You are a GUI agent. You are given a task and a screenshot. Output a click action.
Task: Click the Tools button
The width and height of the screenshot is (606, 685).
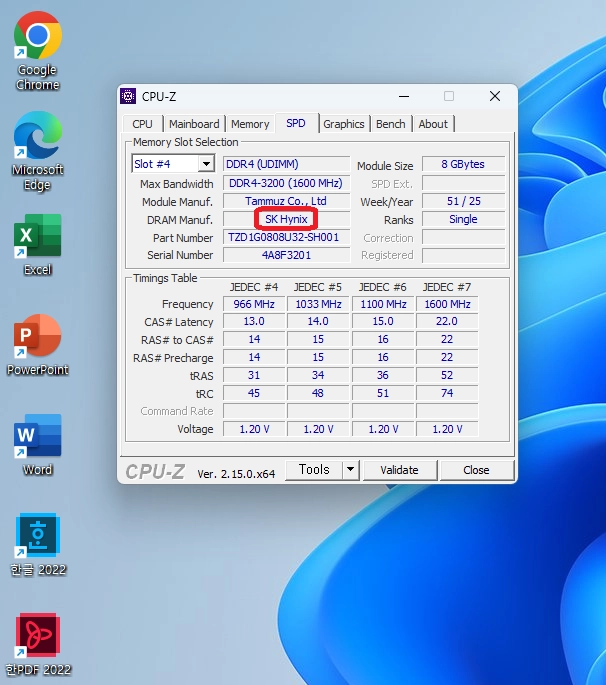pos(314,470)
